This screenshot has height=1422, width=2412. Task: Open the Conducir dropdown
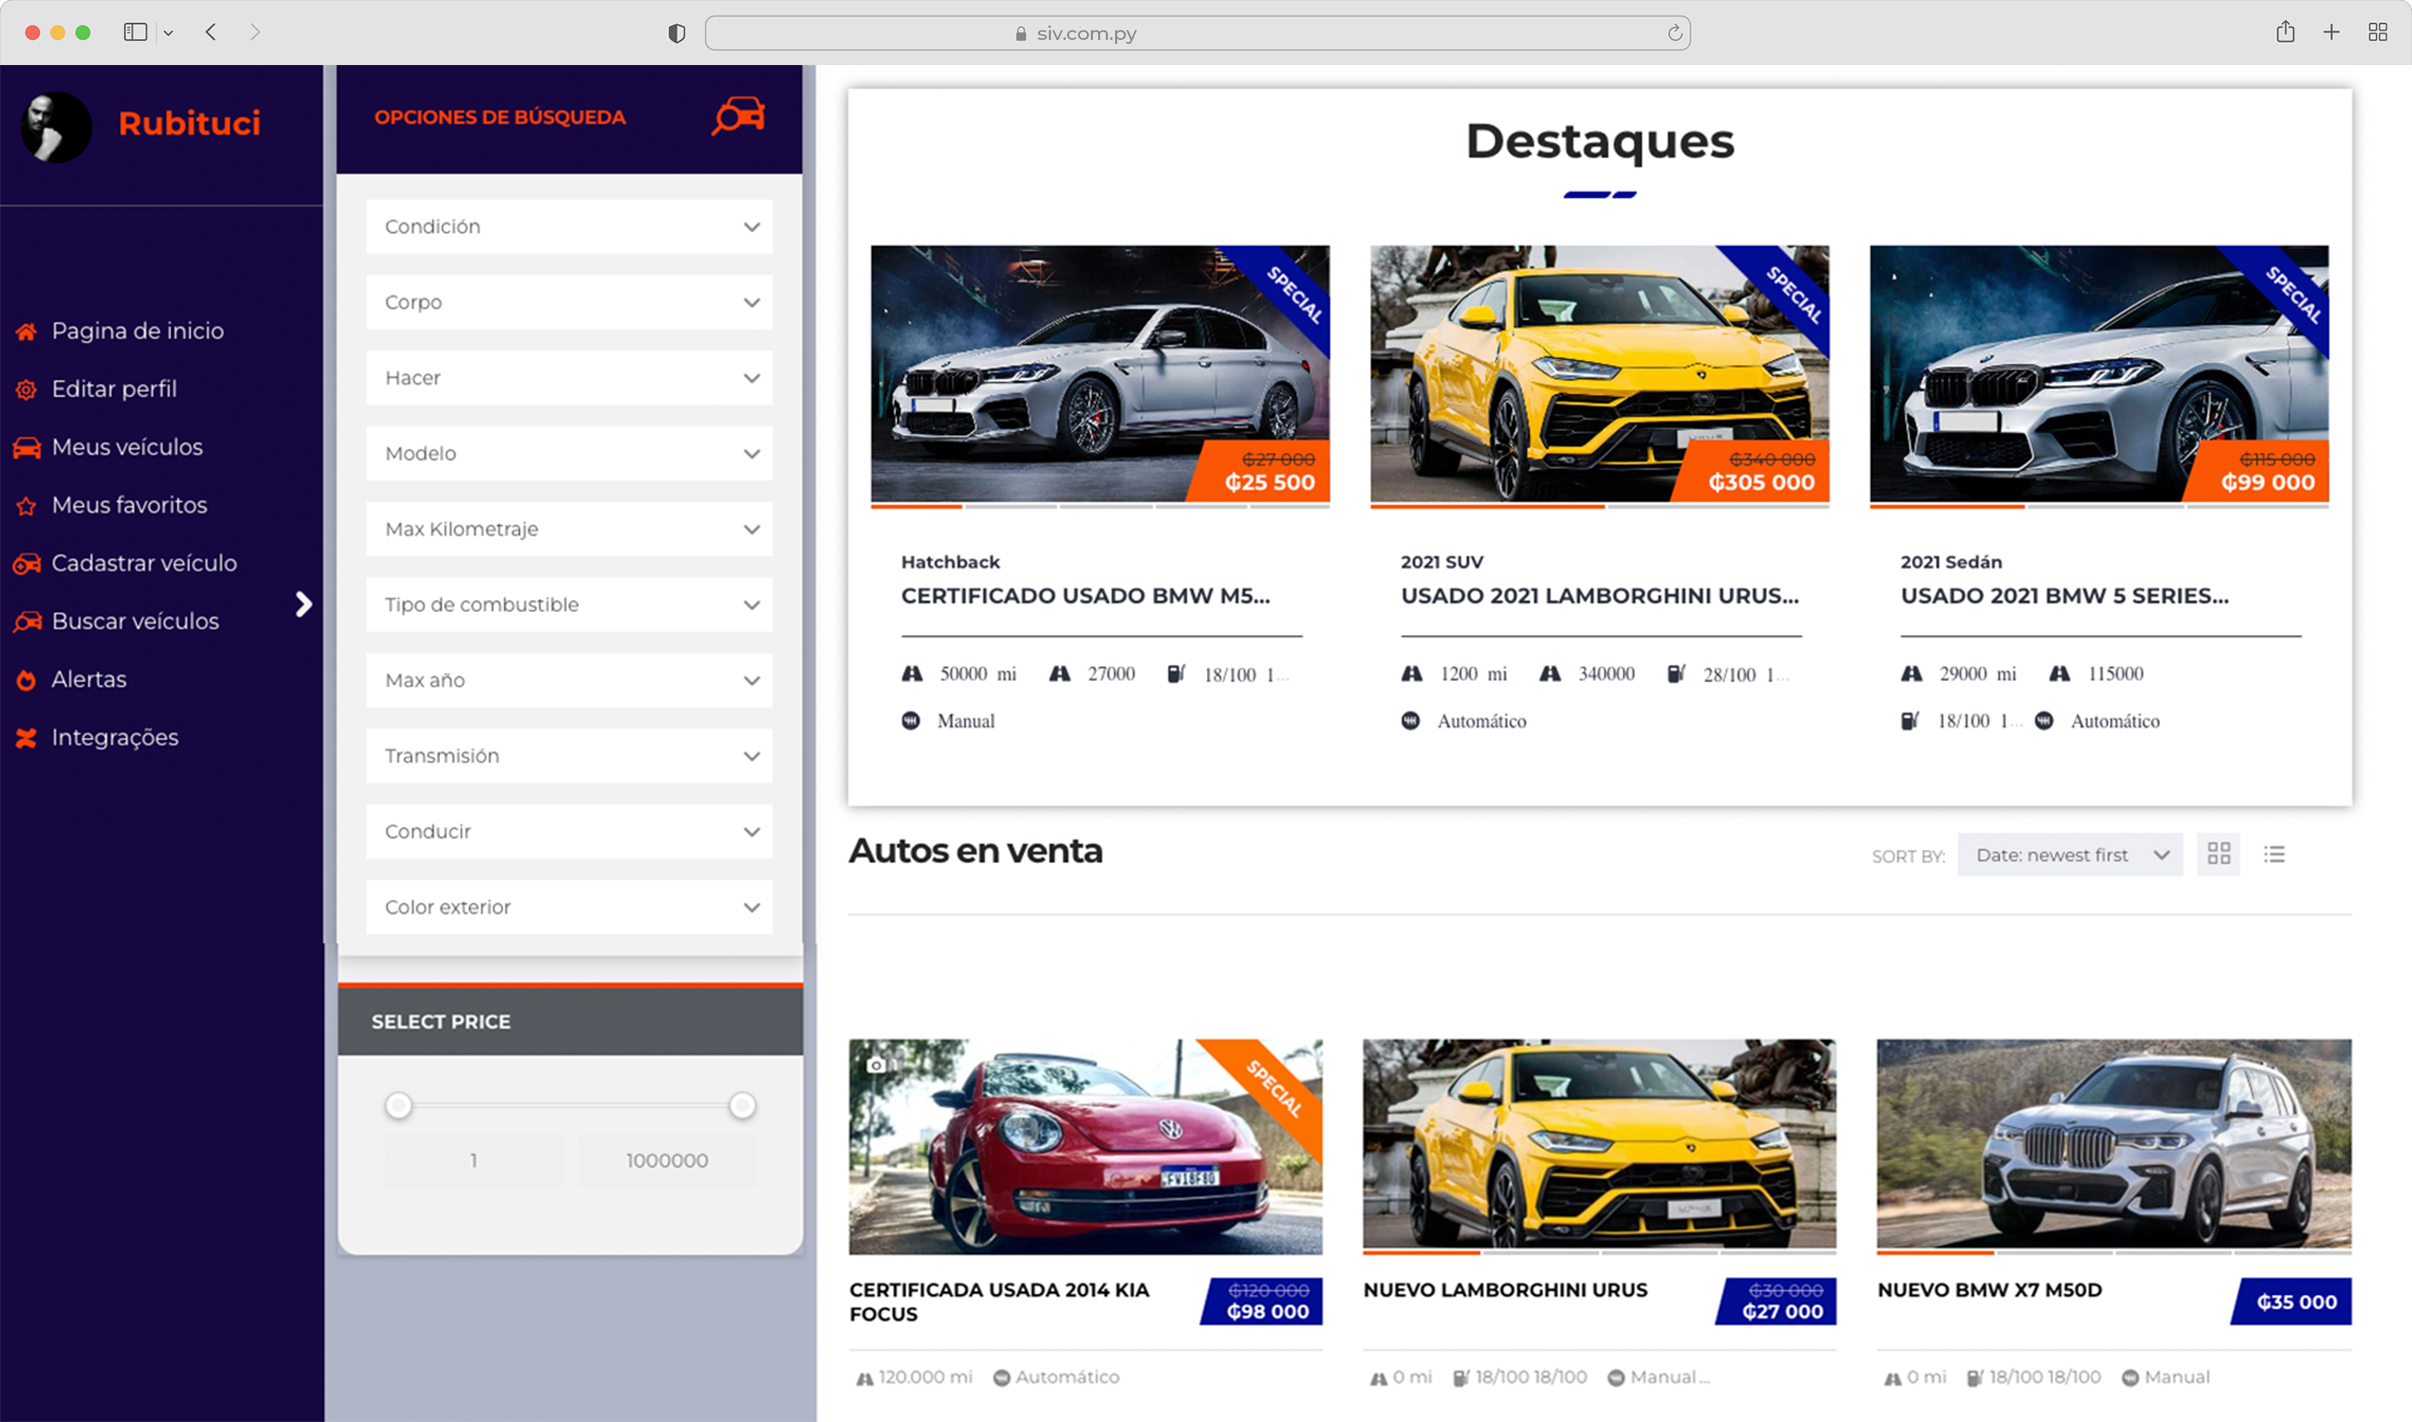(569, 831)
